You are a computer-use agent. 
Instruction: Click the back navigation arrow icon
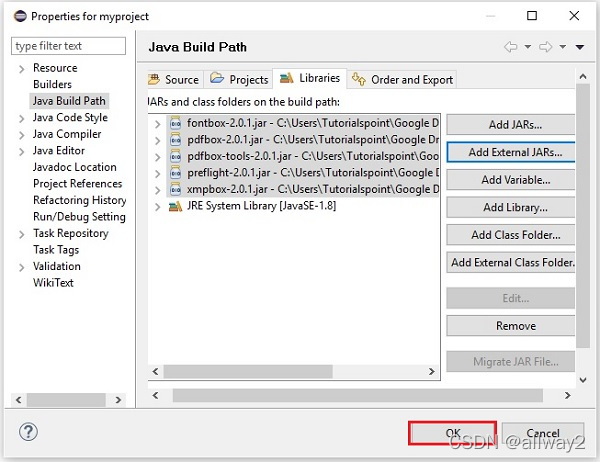pyautogui.click(x=510, y=47)
